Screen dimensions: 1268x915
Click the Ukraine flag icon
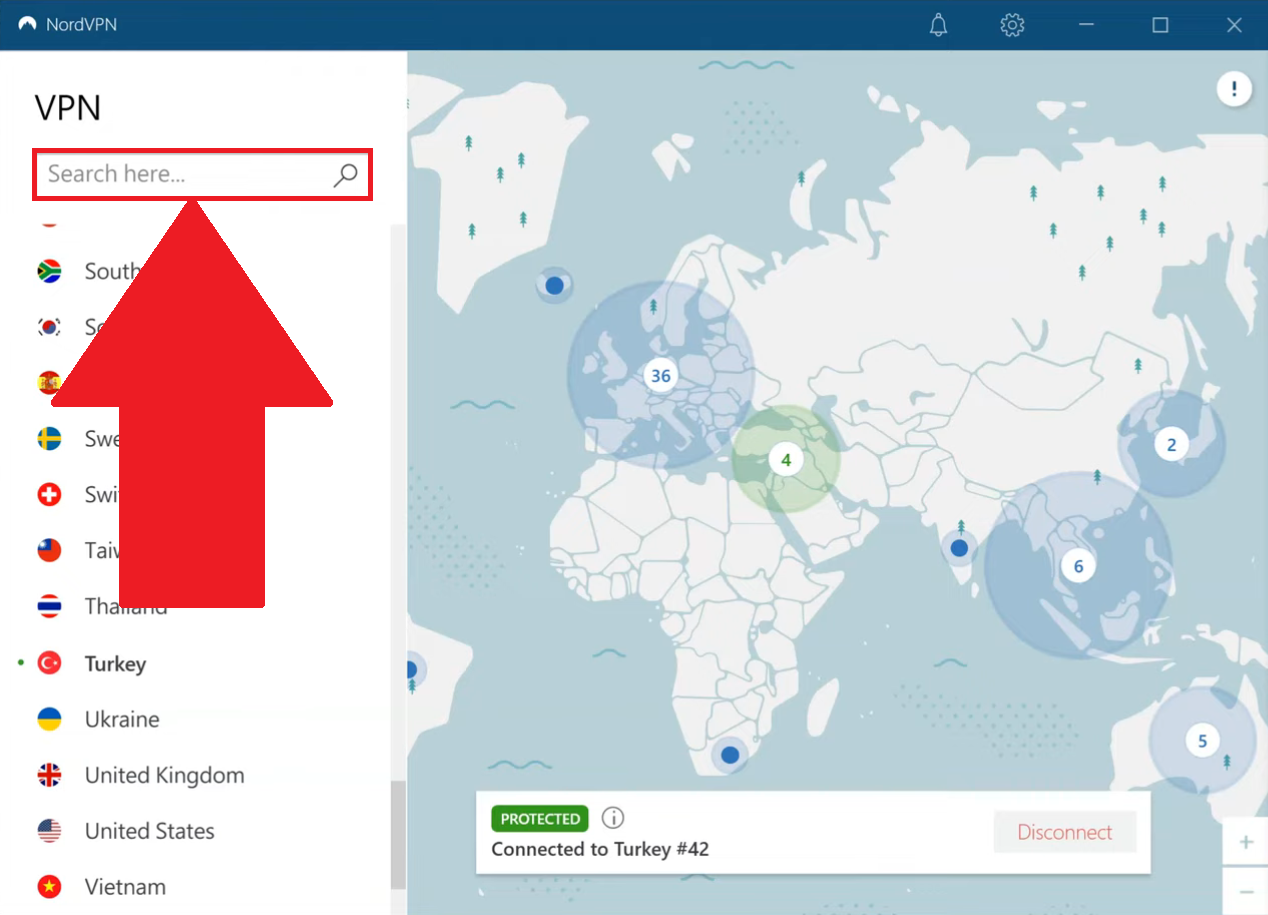tap(49, 719)
